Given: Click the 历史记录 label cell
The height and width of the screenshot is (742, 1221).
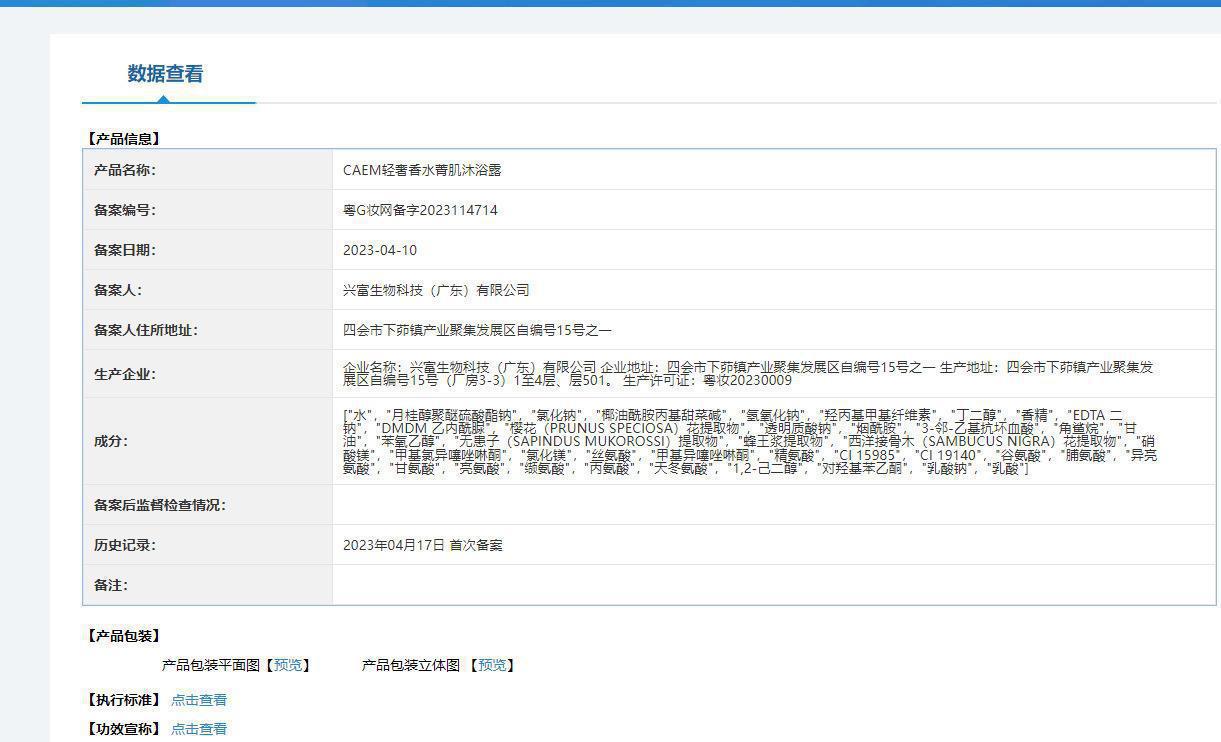Looking at the screenshot, I should pos(208,545).
